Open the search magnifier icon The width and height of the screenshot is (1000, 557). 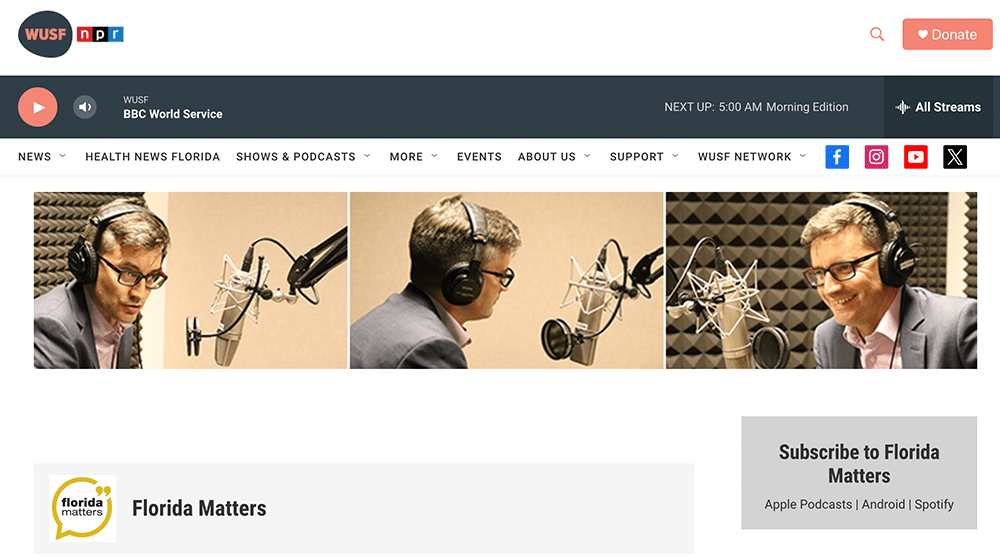coord(877,34)
